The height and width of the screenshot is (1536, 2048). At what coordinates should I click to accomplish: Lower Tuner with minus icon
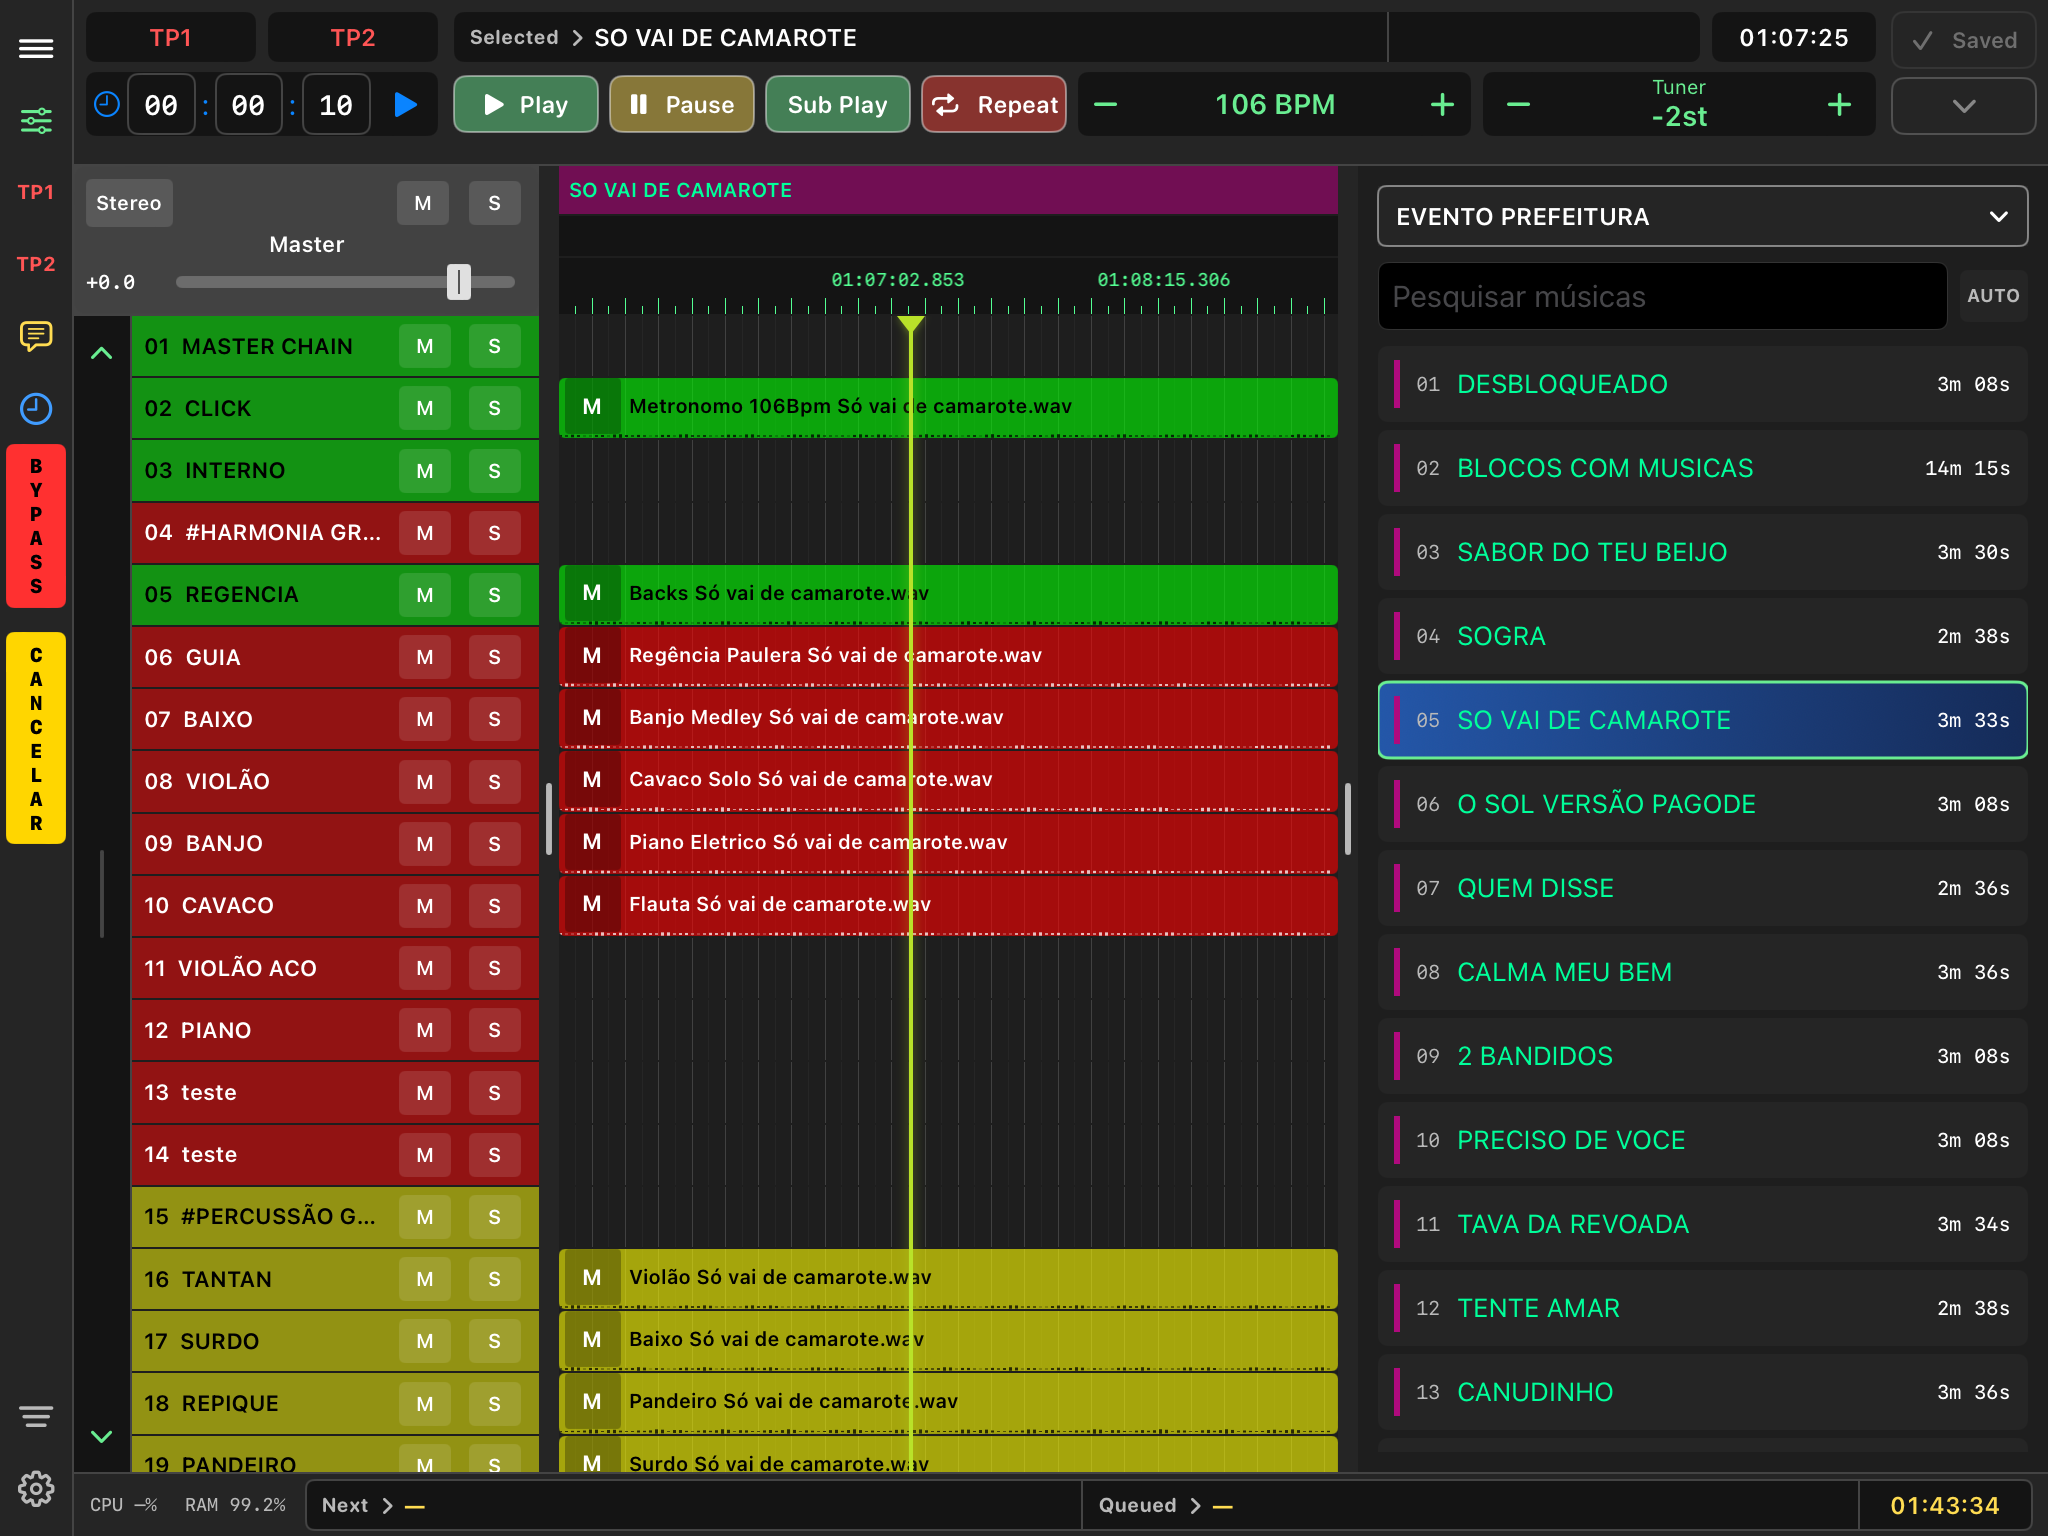pyautogui.click(x=1518, y=104)
